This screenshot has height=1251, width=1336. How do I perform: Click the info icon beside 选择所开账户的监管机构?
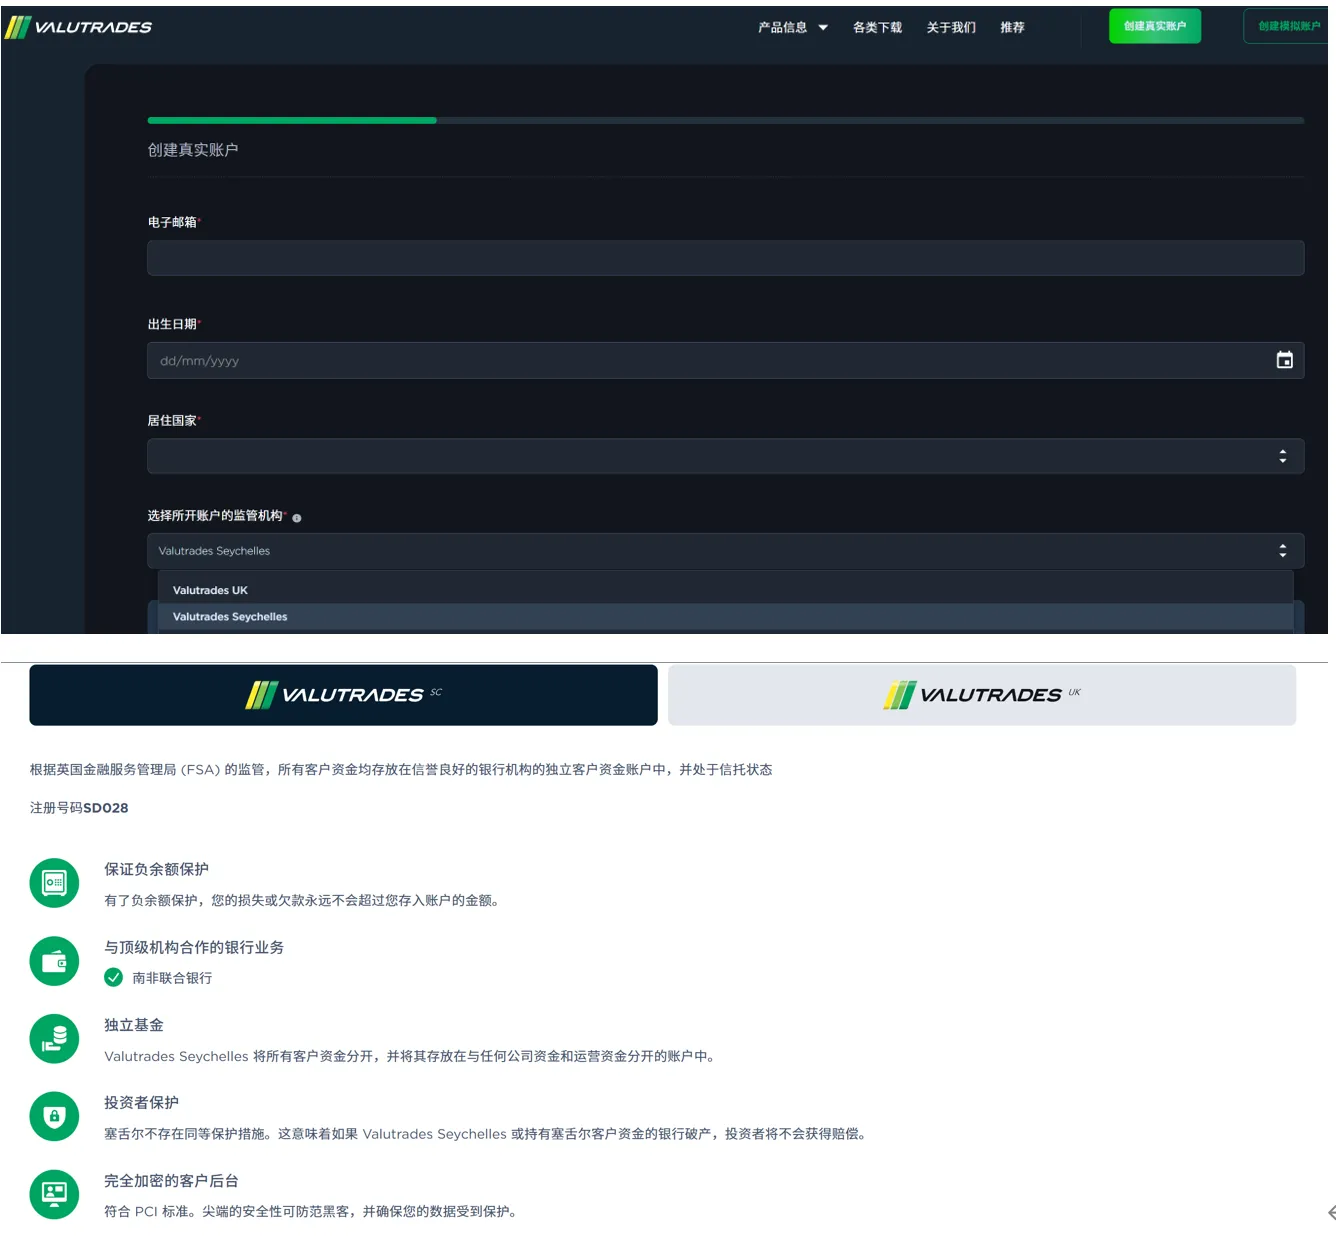click(297, 518)
